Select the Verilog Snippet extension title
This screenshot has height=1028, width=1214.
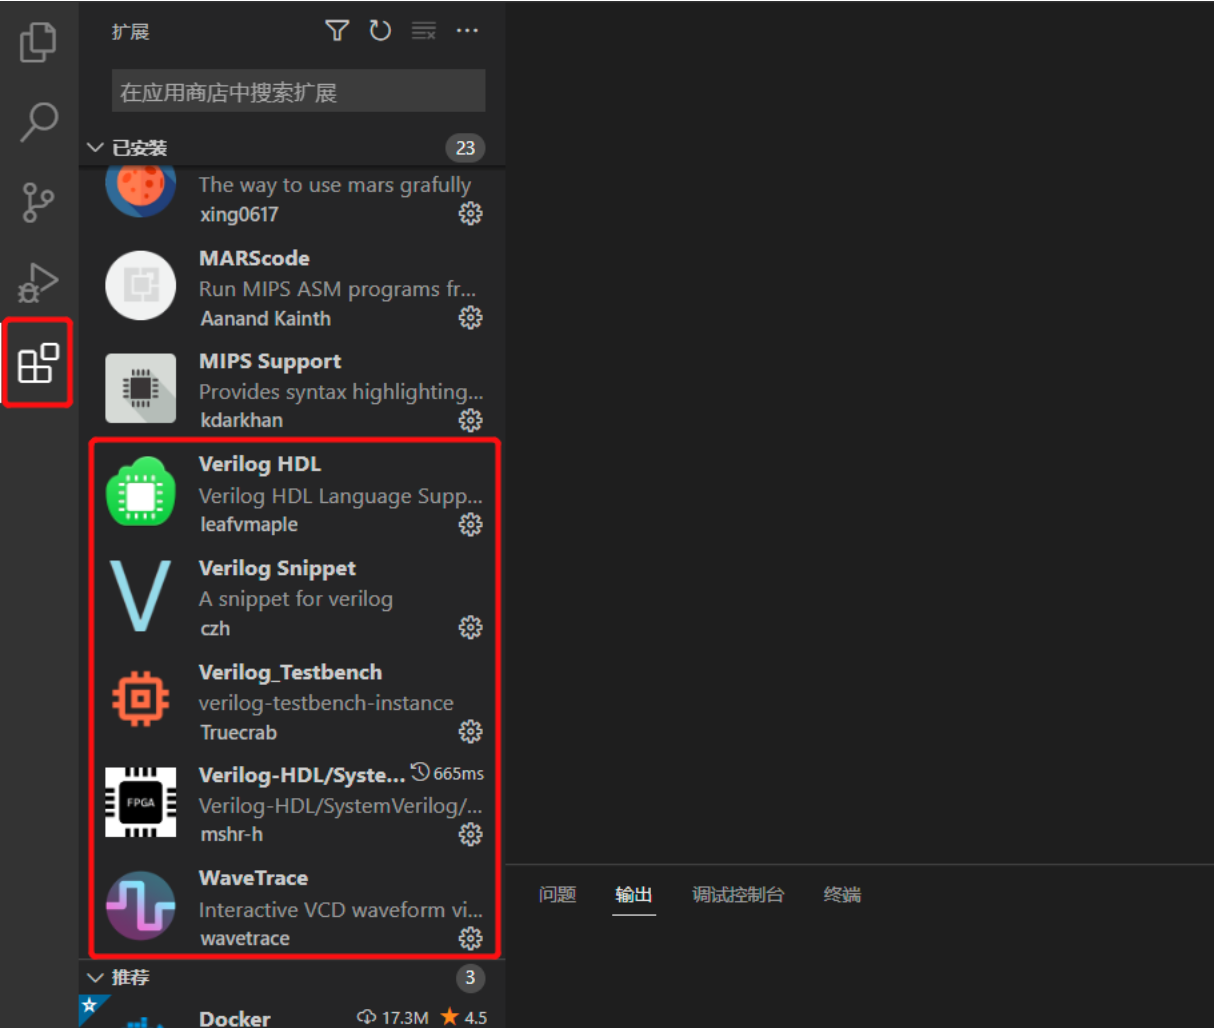pyautogui.click(x=277, y=568)
